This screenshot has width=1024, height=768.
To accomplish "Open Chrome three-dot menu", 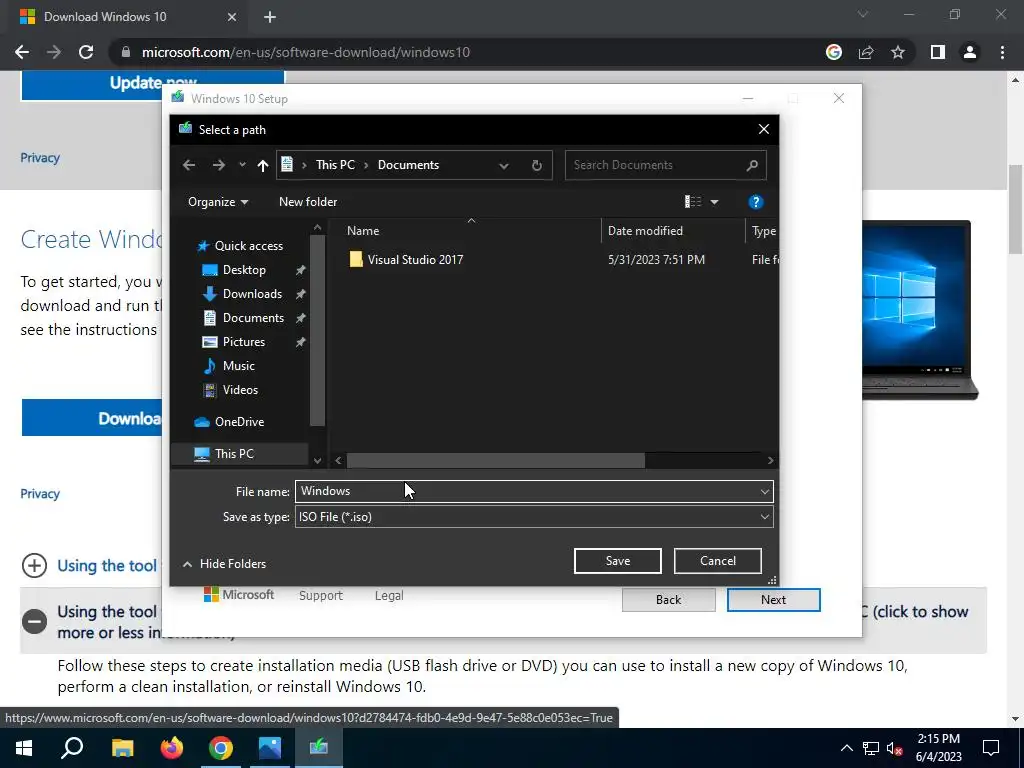I will [1002, 52].
